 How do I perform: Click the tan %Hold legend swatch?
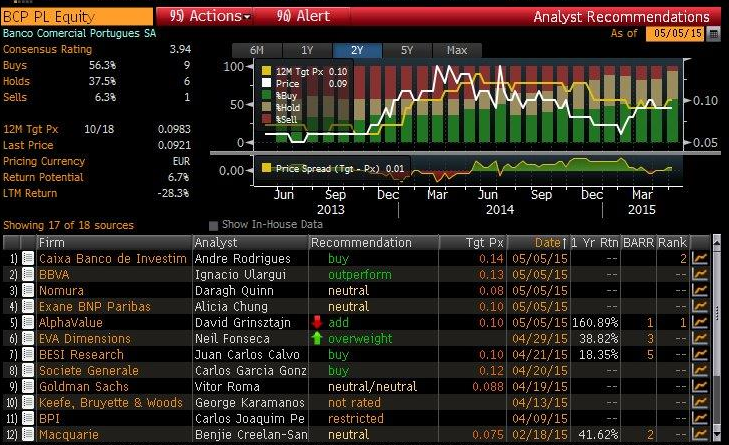coord(266,107)
